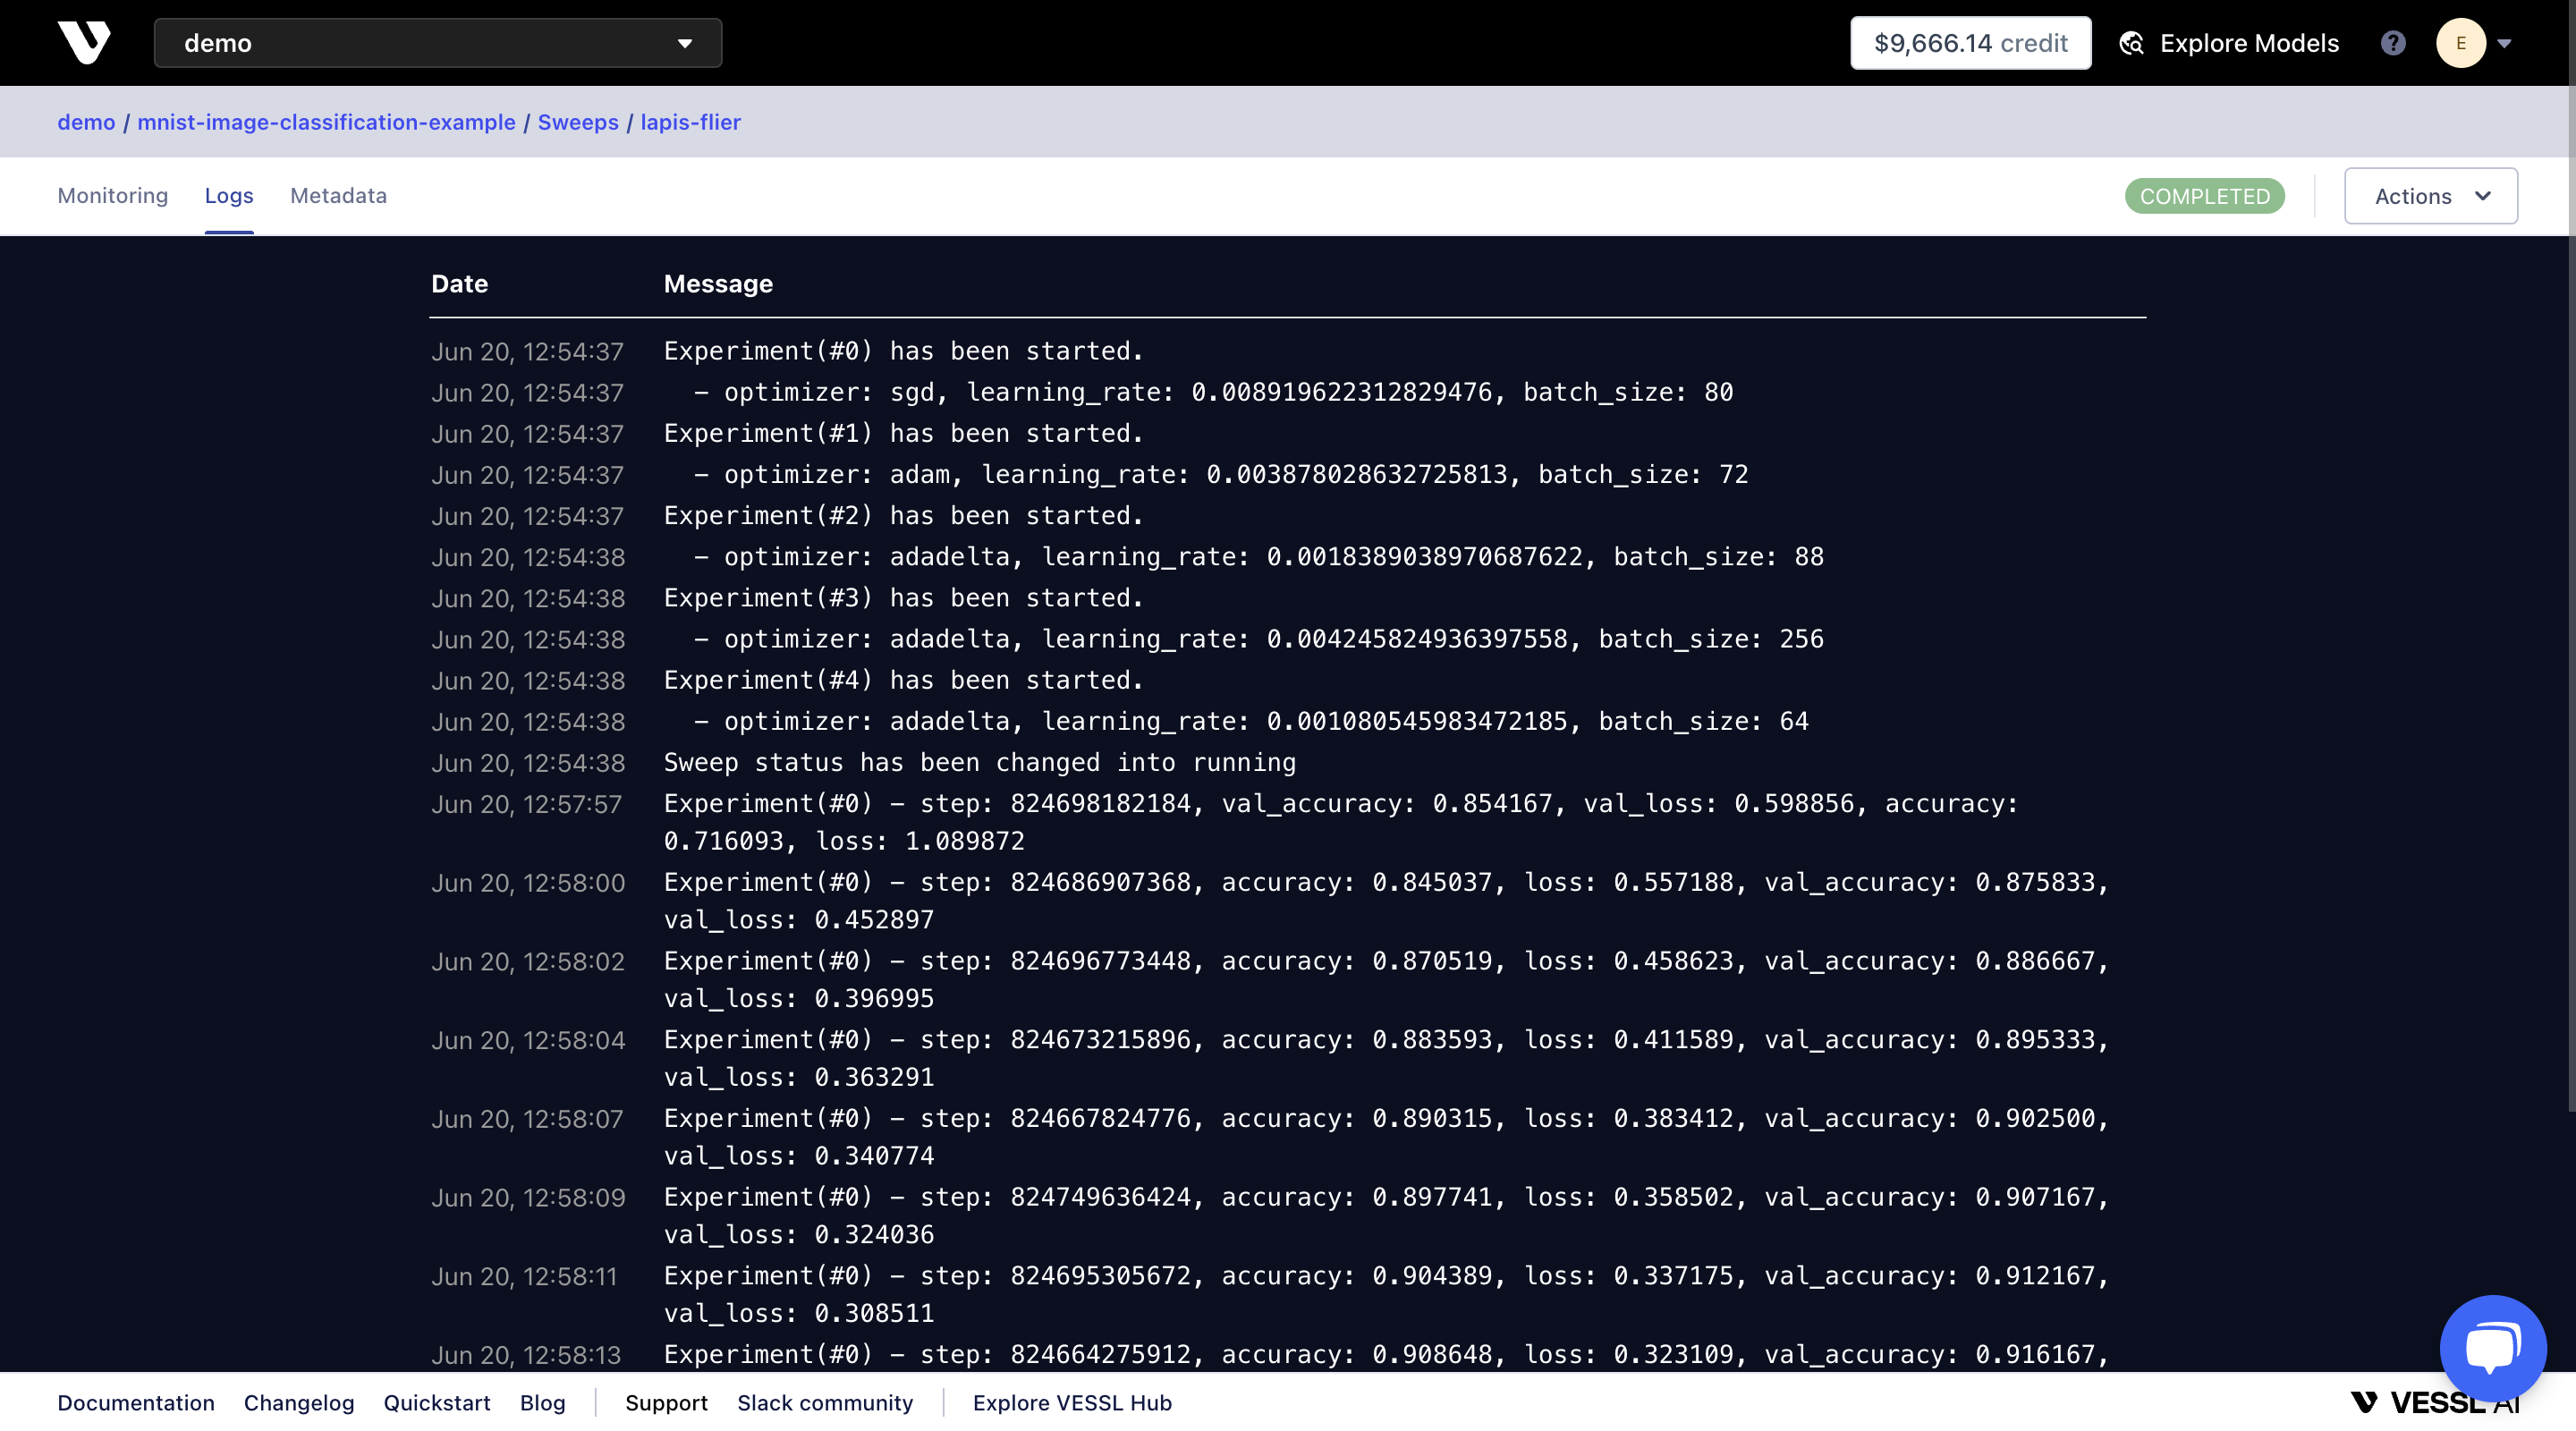Open the mnist-image-classification-example breadcrumb link
The width and height of the screenshot is (2576, 1431).
coord(326,122)
